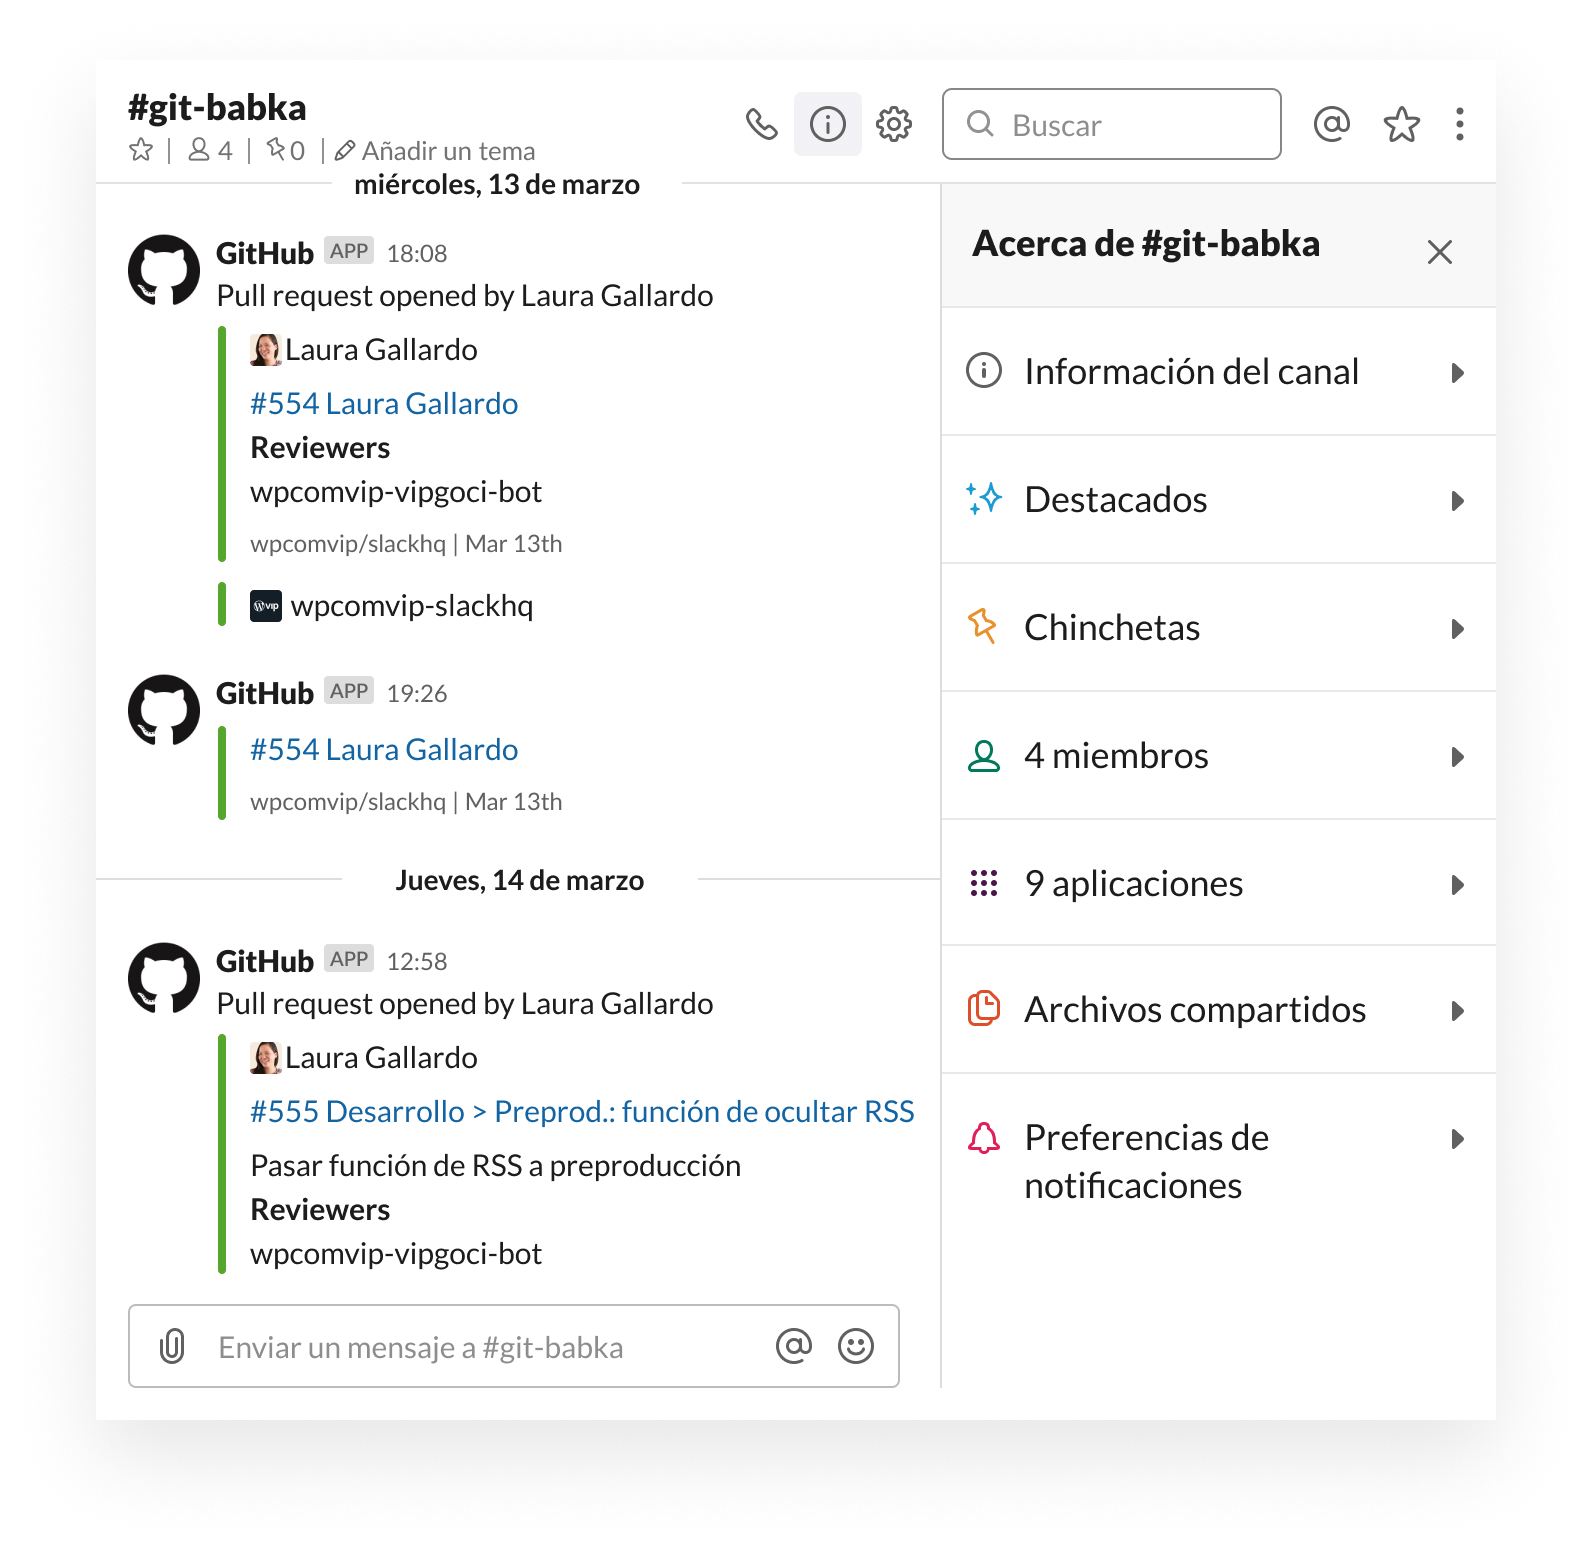Click the Buscar search field
The image size is (1592, 1552).
tap(1111, 124)
